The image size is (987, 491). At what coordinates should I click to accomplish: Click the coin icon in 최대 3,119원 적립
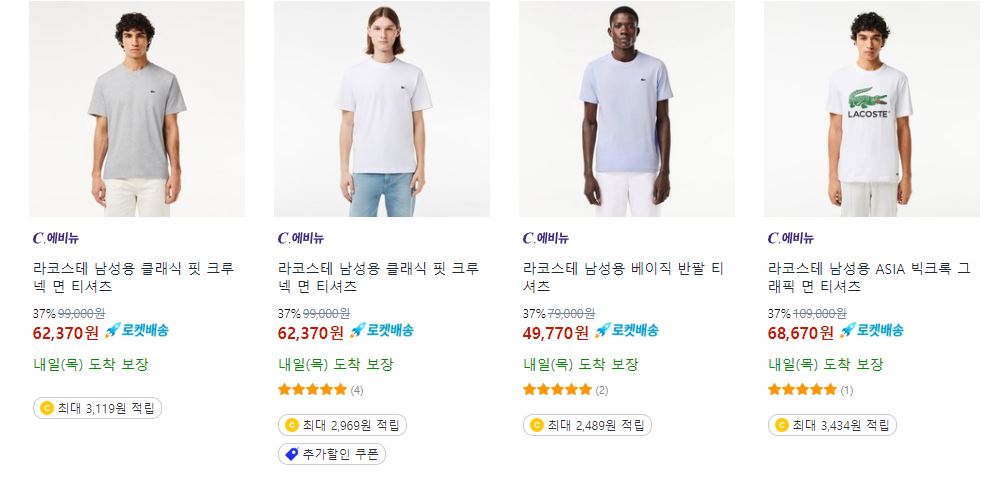point(47,408)
